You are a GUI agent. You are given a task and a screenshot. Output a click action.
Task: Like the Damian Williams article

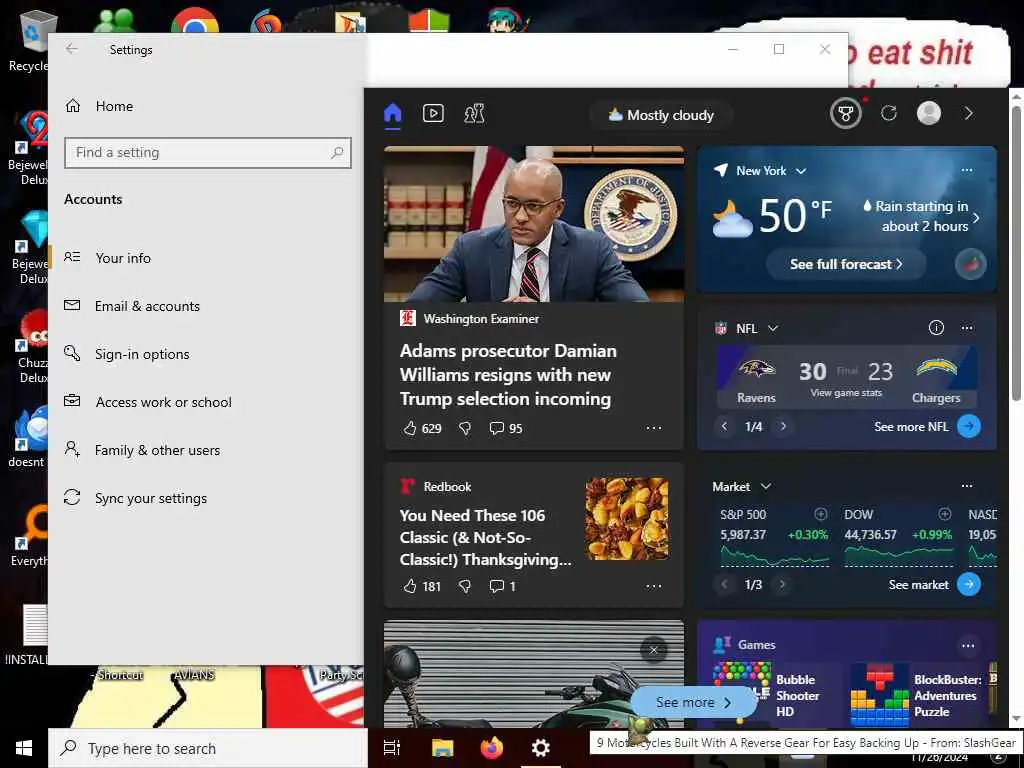421,428
